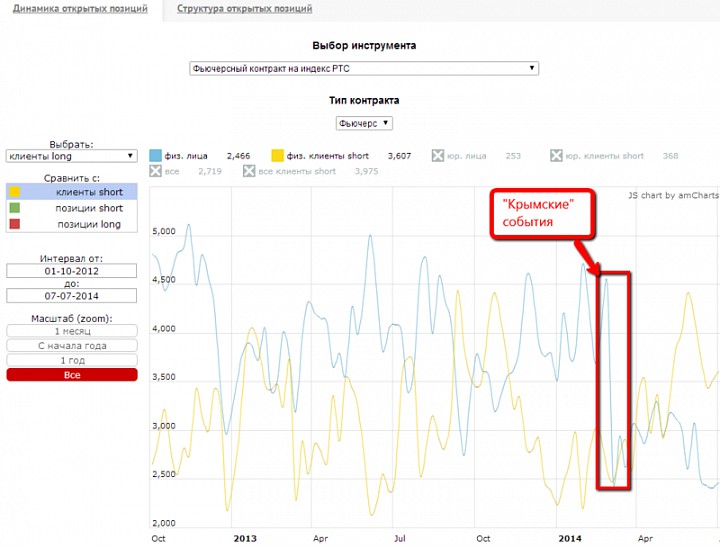Select клиенты short comparison option

[x=72, y=192]
